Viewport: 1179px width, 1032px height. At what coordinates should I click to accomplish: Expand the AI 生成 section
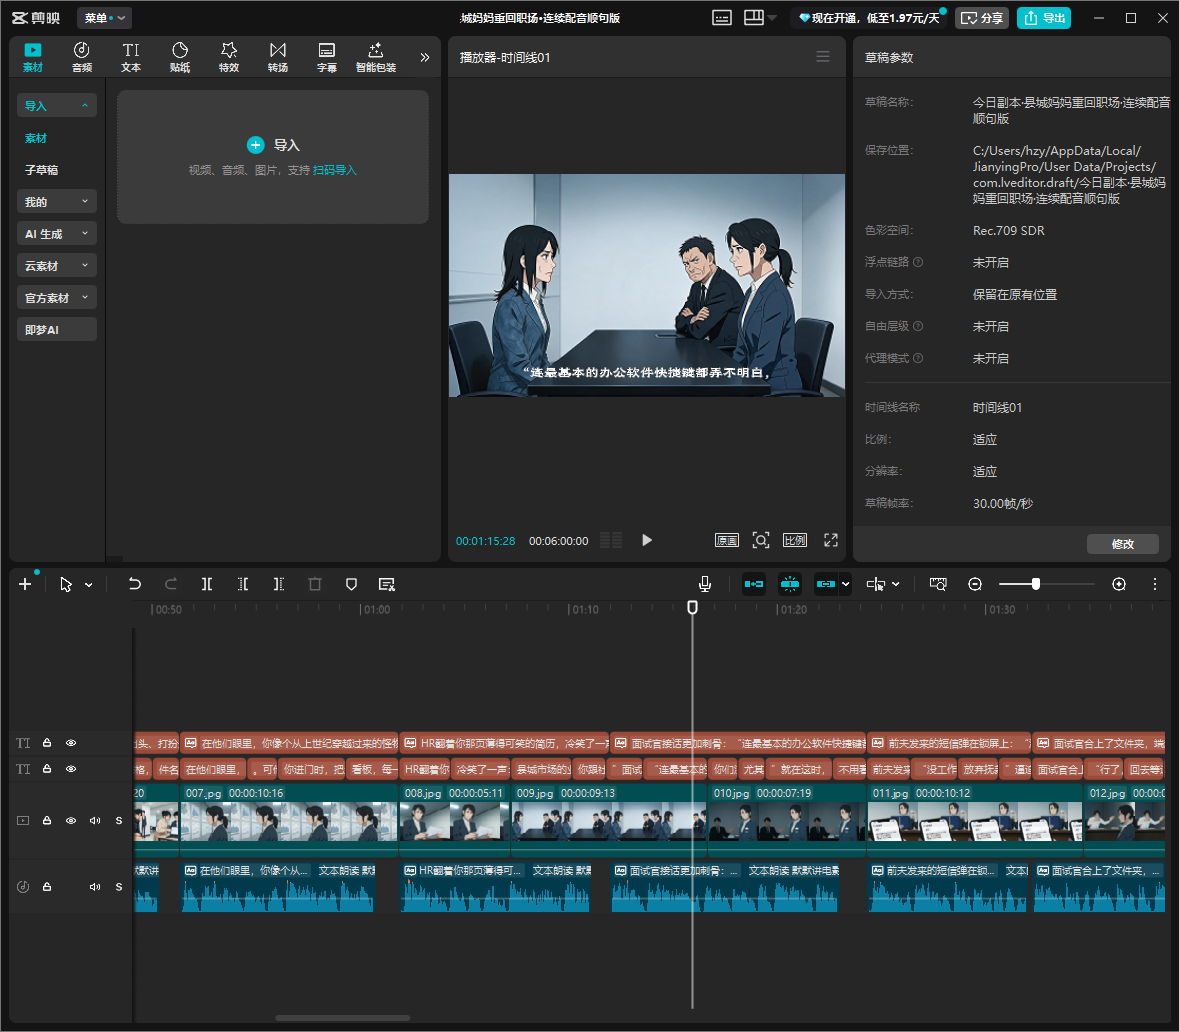pos(56,234)
